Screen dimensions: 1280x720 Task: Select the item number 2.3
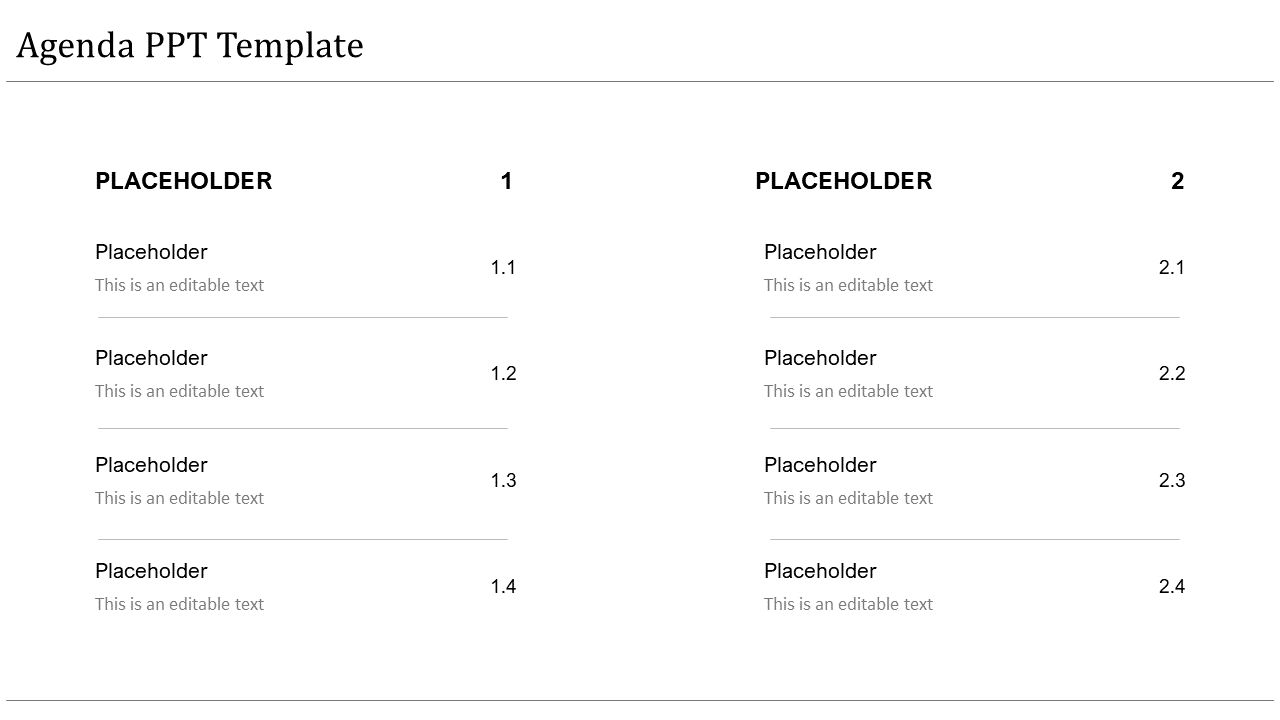pyautogui.click(x=1172, y=480)
